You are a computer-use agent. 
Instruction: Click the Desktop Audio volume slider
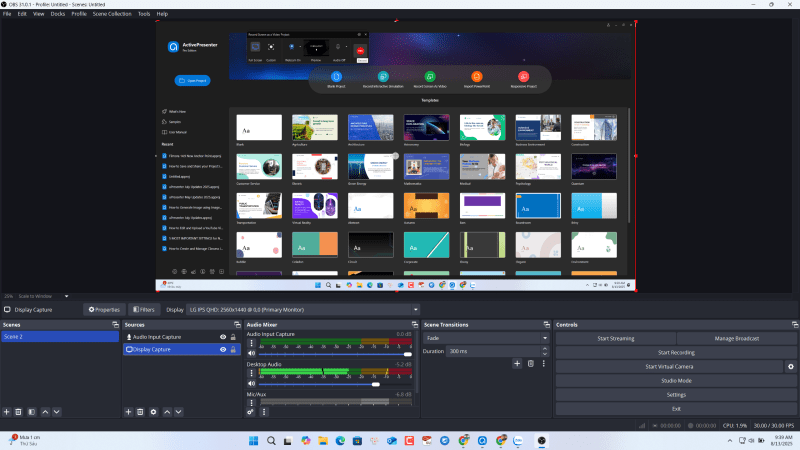point(320,384)
